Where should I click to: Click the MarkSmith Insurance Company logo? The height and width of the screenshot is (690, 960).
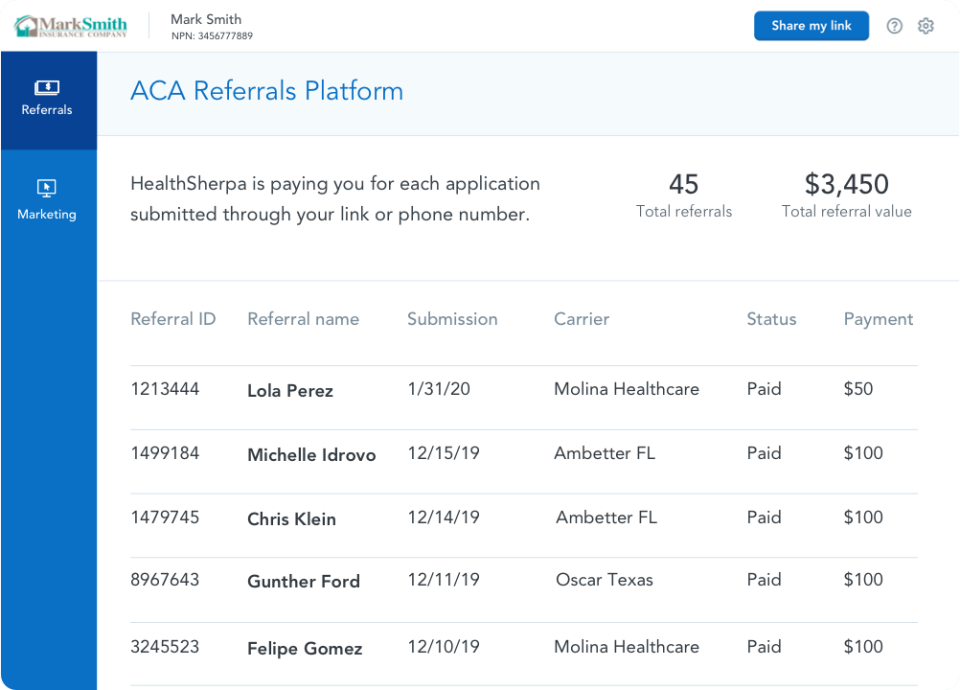(x=70, y=25)
